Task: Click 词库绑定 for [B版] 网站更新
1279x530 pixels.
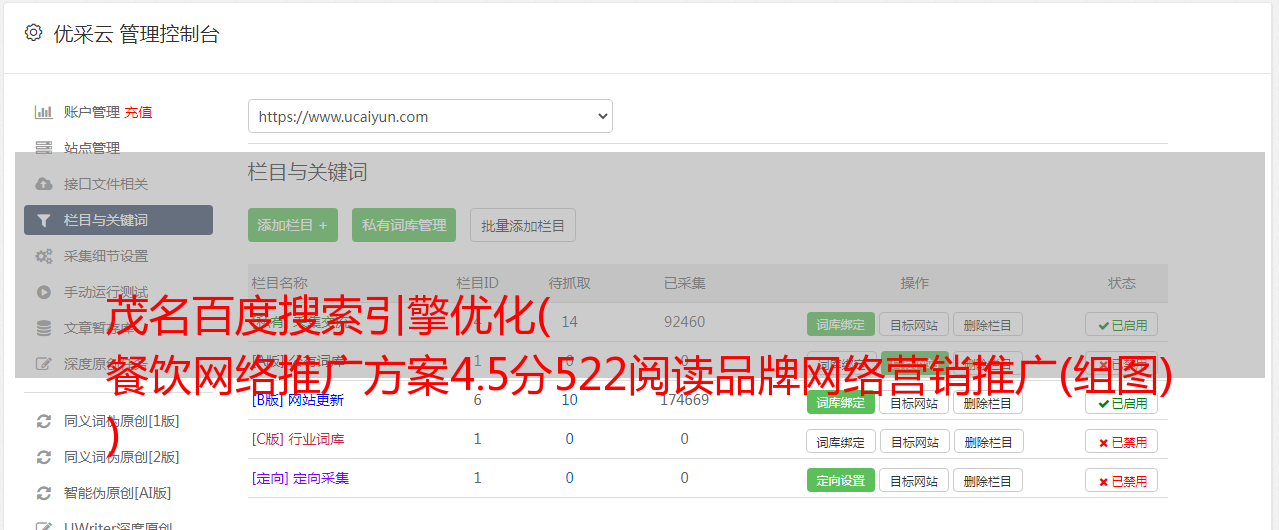Action: coord(840,403)
